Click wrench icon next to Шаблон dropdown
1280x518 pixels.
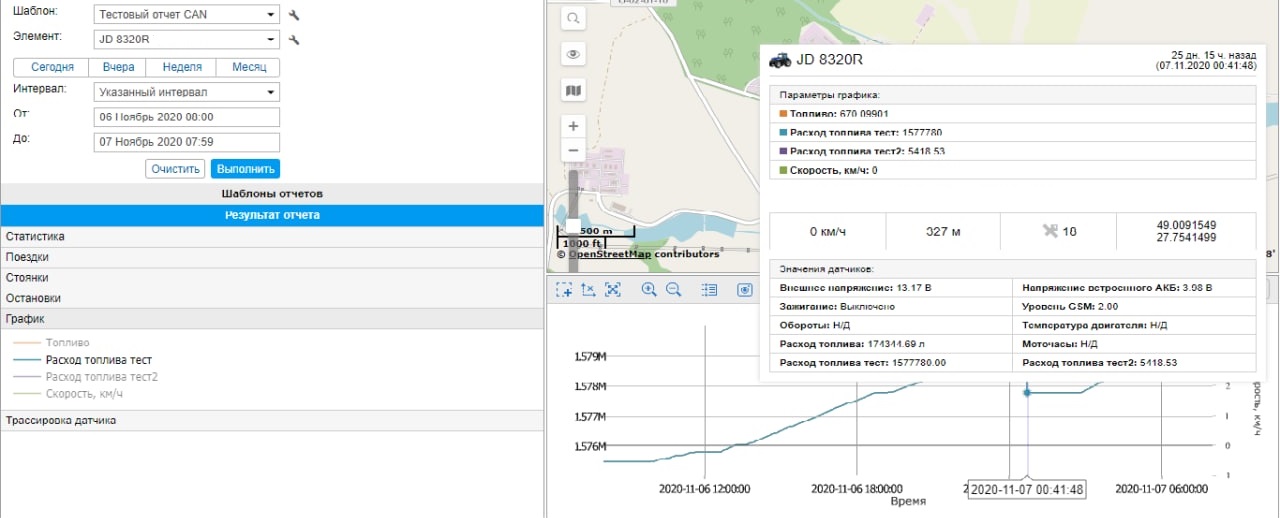tap(294, 15)
